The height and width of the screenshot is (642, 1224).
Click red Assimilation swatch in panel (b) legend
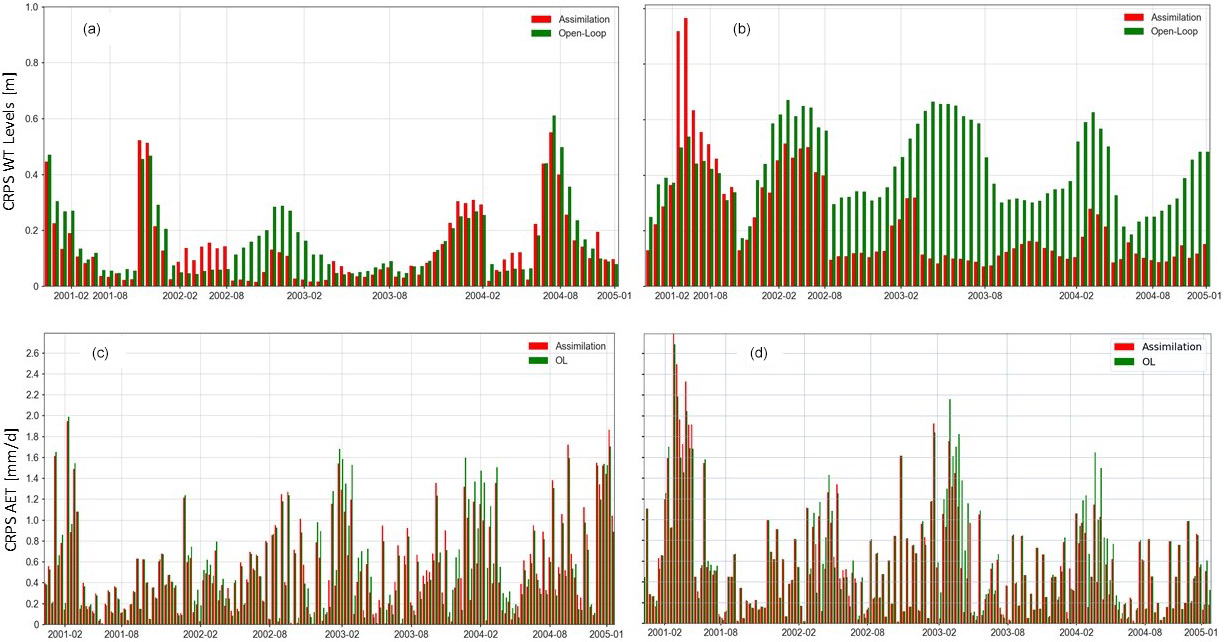1137,17
